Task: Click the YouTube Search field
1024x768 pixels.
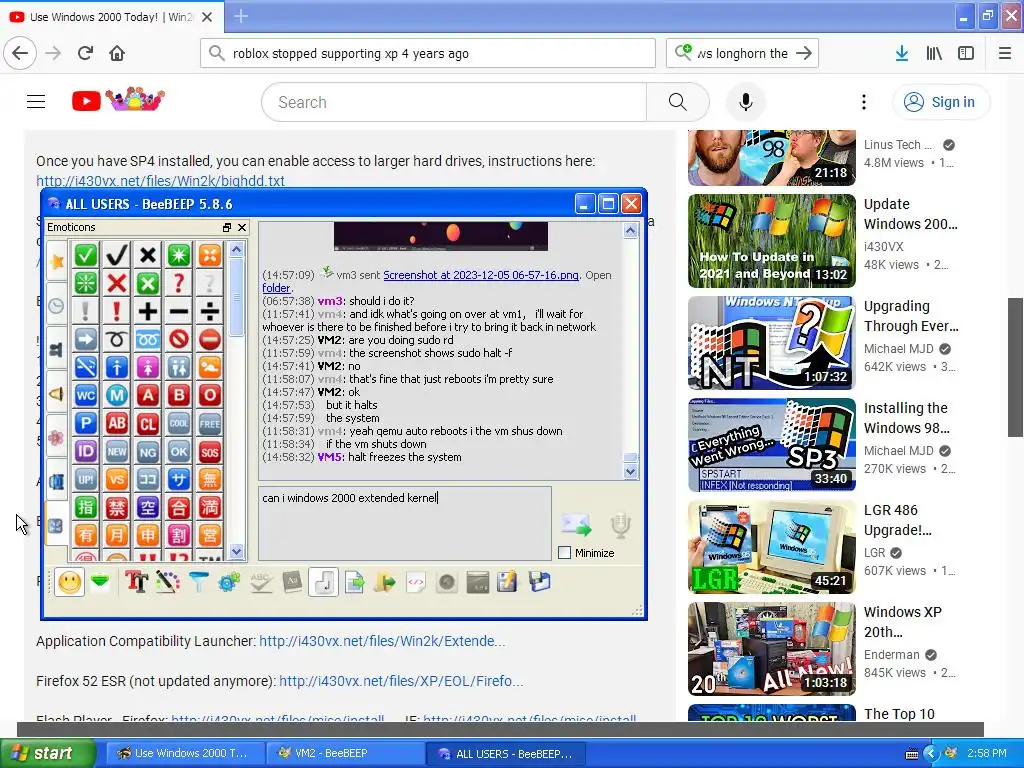Action: pyautogui.click(x=454, y=102)
